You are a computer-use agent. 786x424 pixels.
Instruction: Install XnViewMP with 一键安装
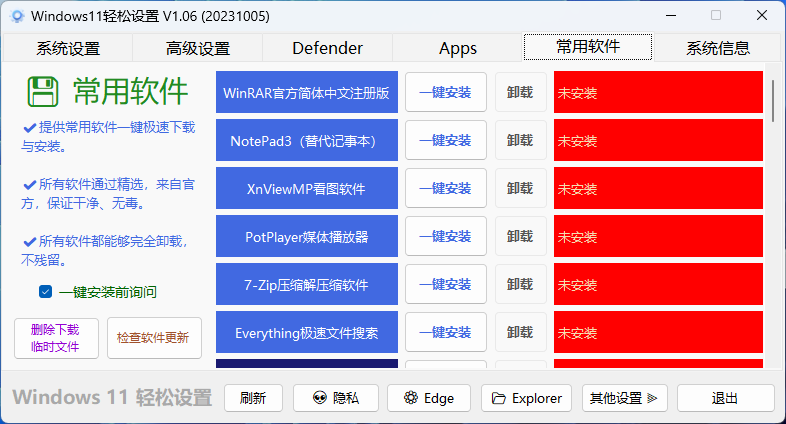[x=446, y=188]
